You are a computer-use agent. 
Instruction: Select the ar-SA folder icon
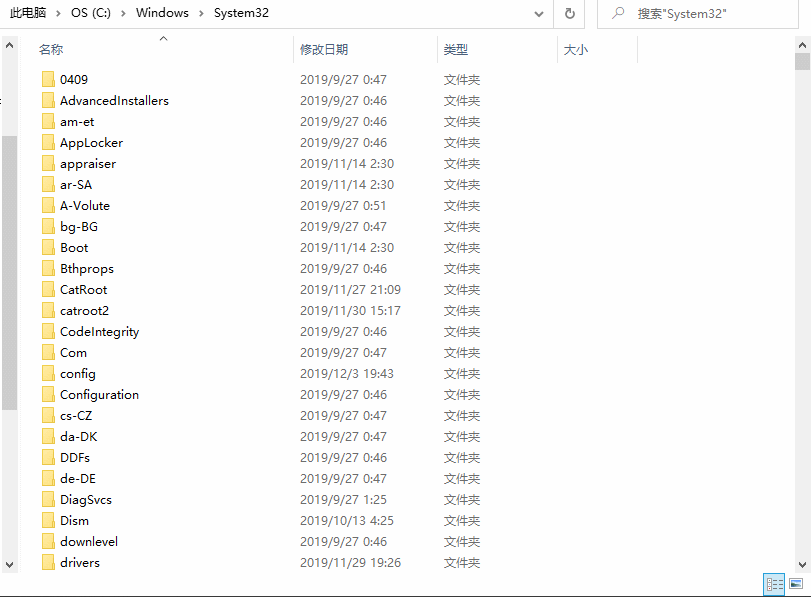click(48, 185)
